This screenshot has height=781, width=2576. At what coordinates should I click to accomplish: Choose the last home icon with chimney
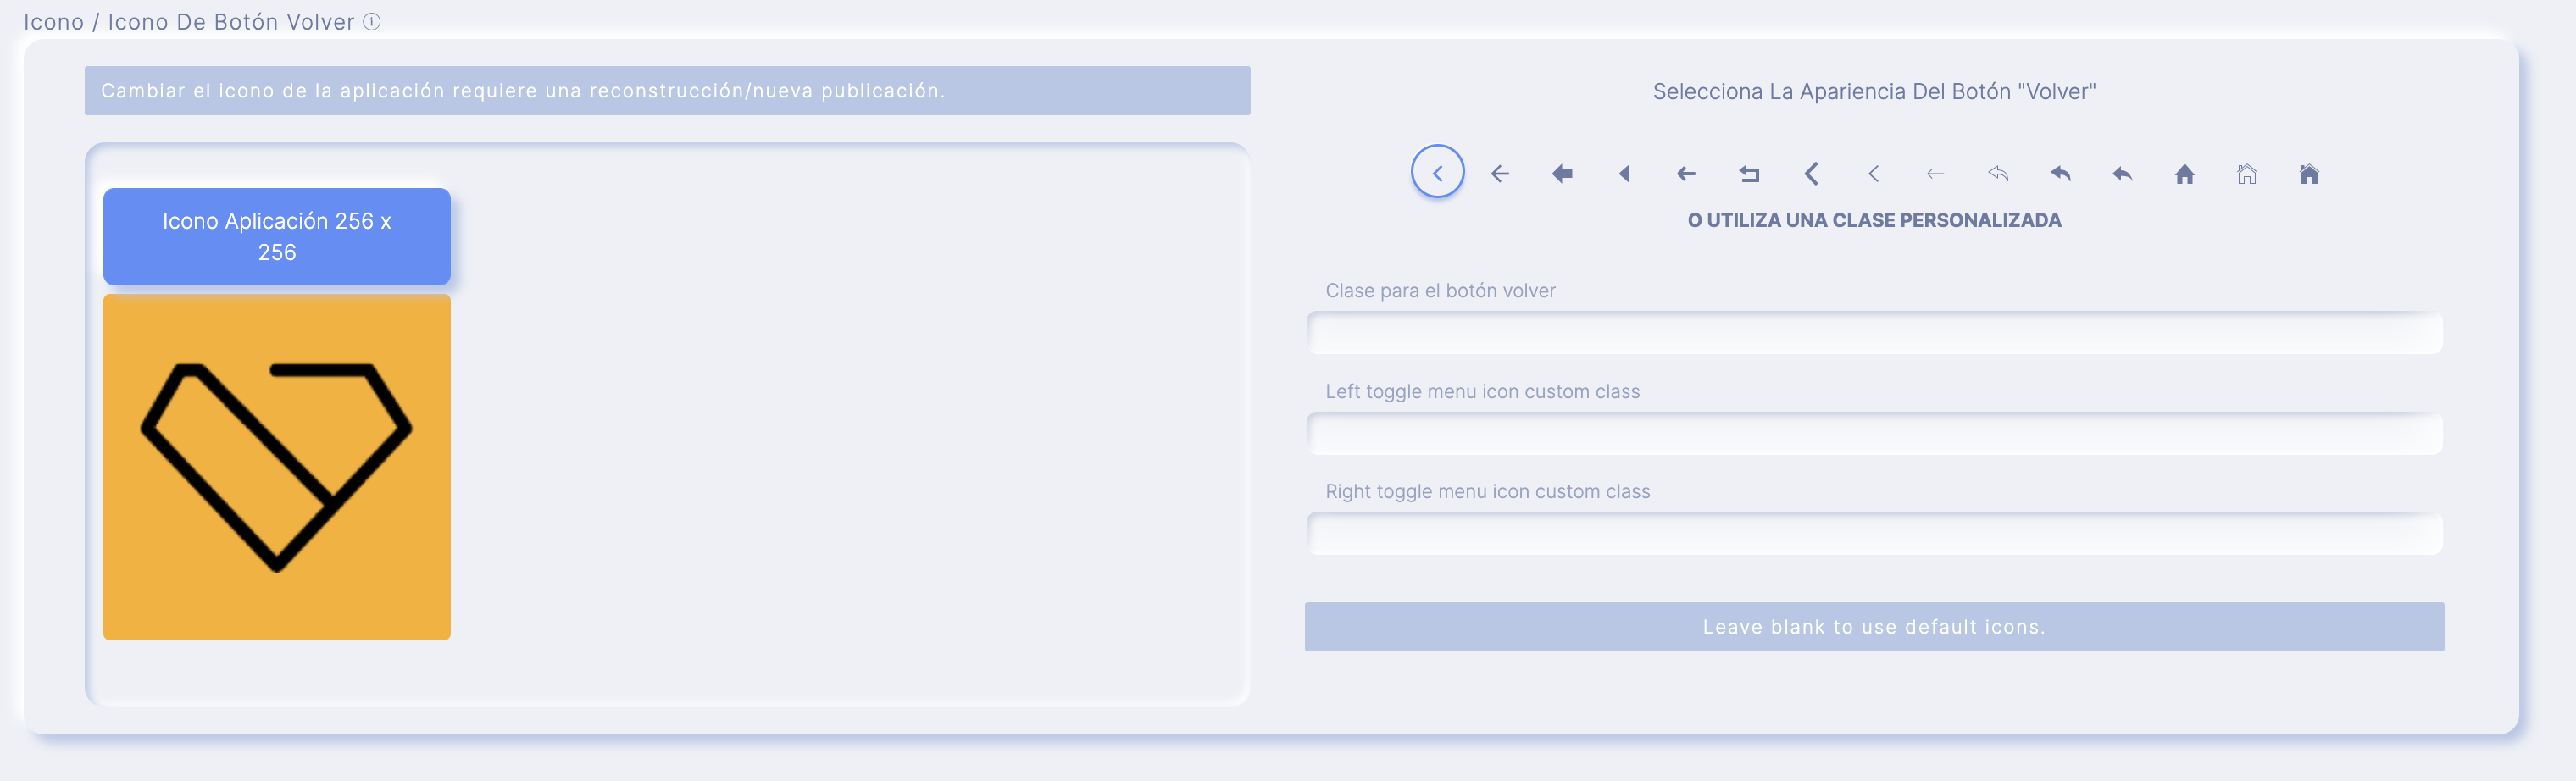pos(2308,174)
